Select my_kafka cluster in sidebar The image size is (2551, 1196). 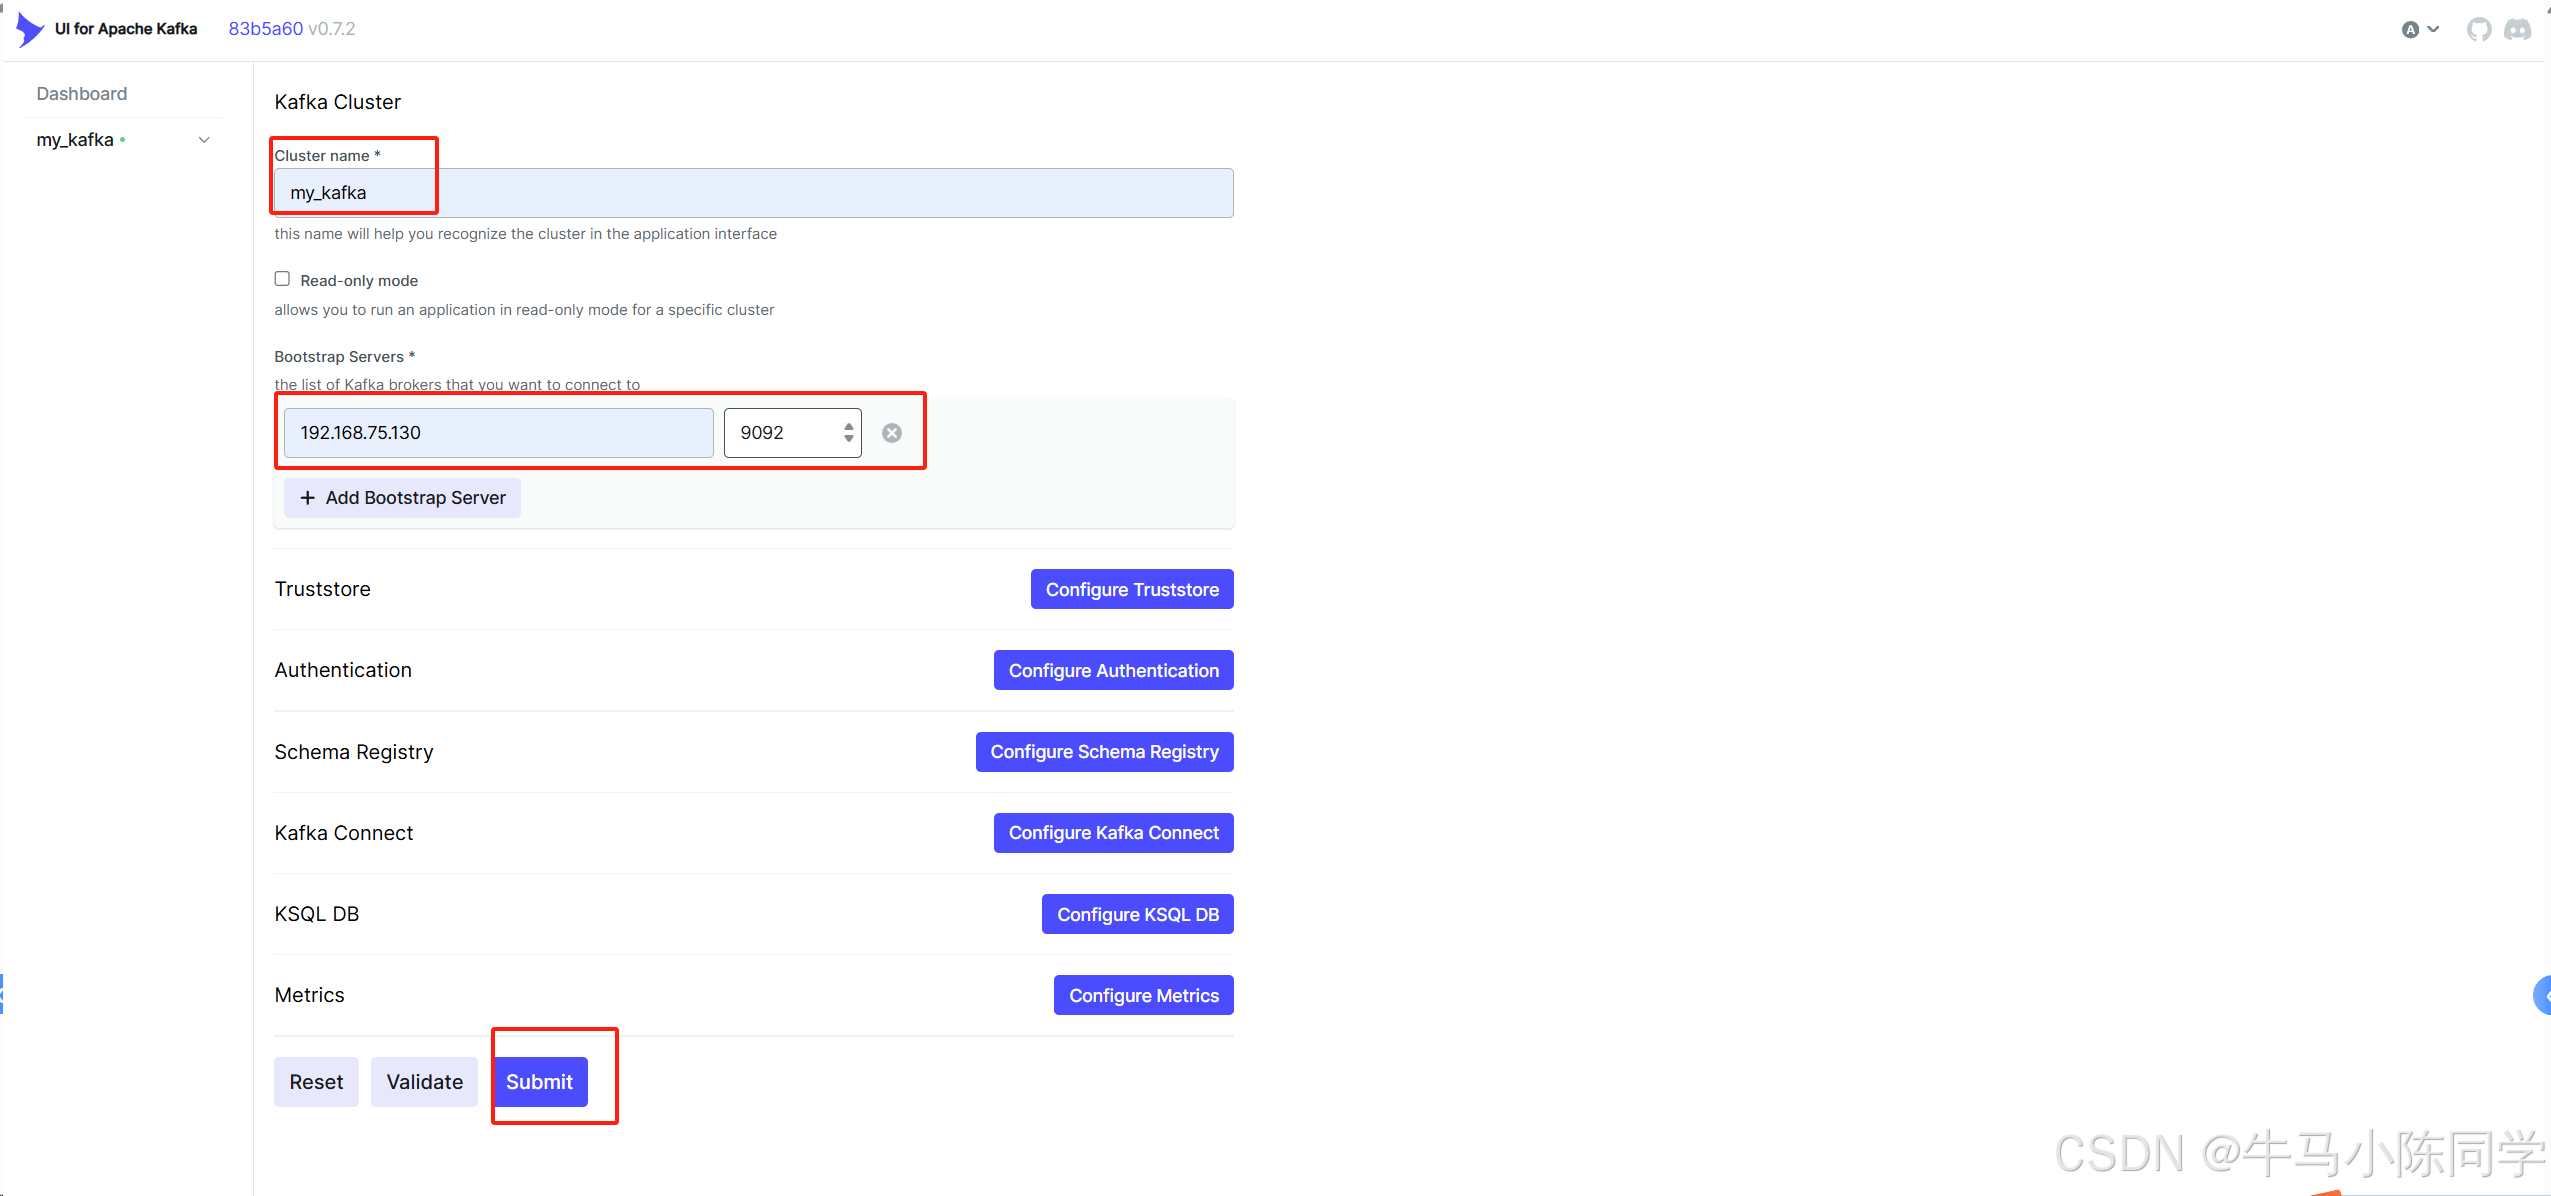[75, 140]
